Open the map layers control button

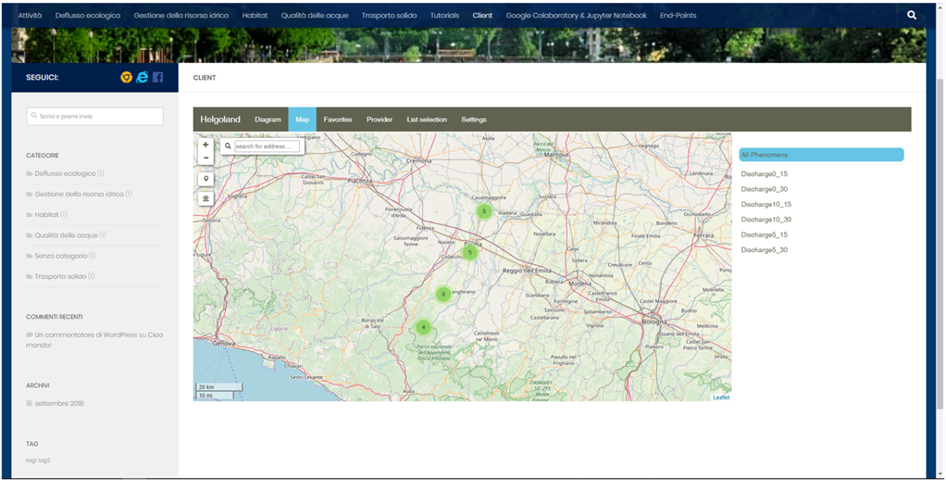tap(206, 199)
